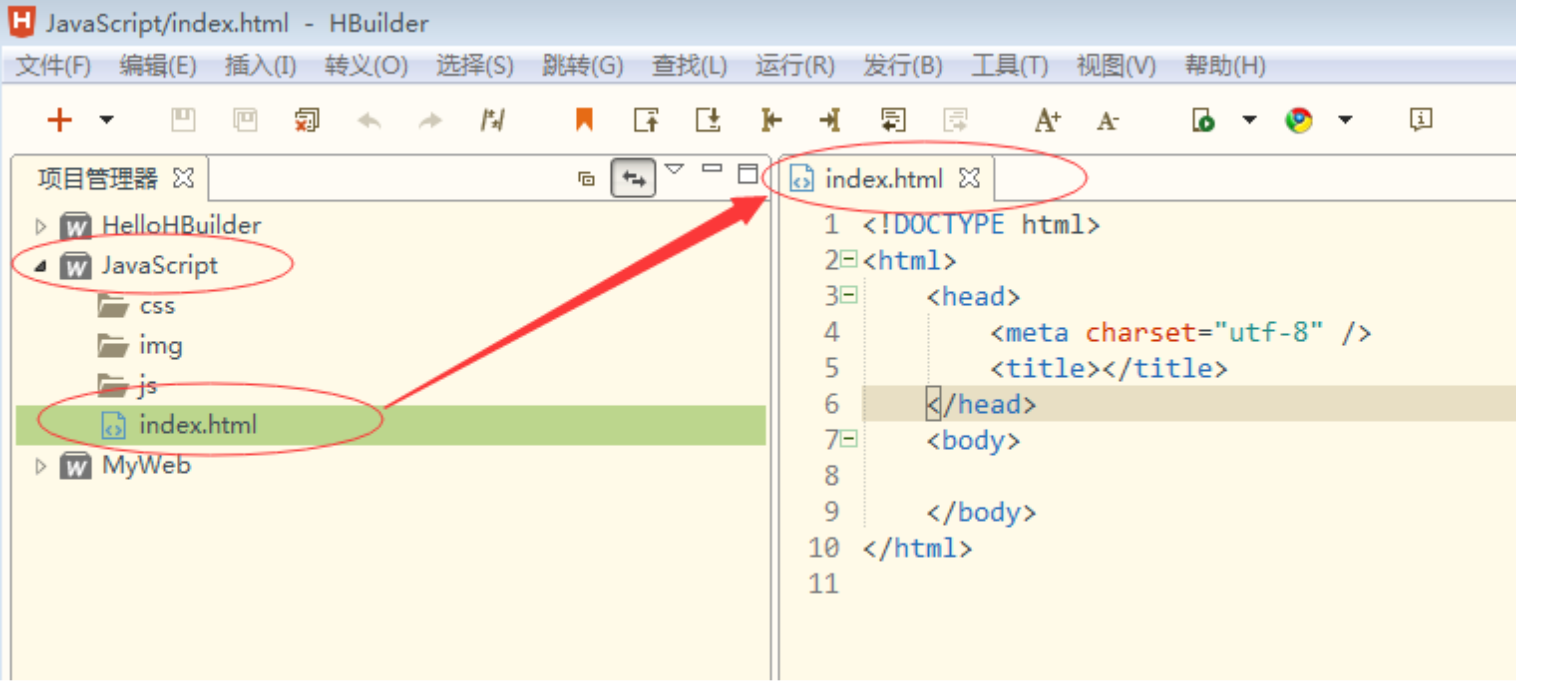Select the MyWeb project
The height and width of the screenshot is (684, 1542).
(x=146, y=465)
